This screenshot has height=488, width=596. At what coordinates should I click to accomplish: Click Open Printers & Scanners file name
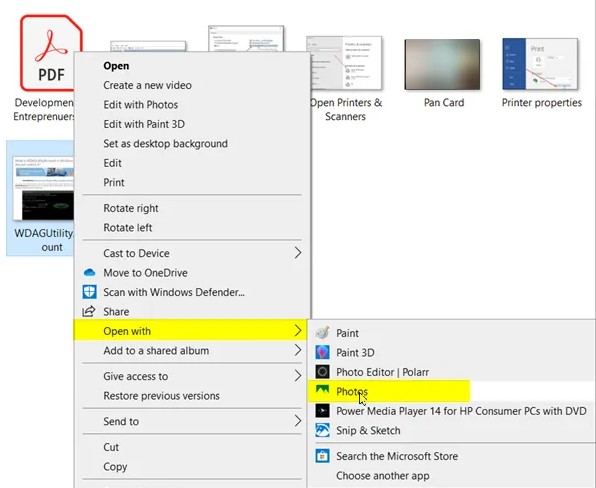(x=346, y=109)
